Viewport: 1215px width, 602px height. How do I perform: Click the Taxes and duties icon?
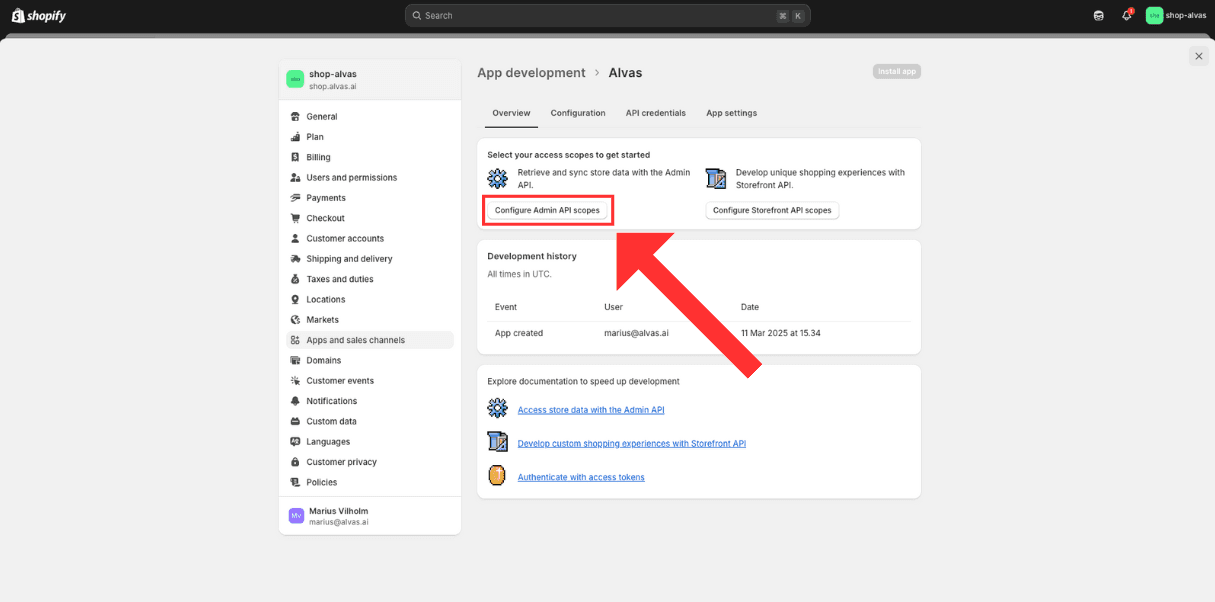pyautogui.click(x=295, y=279)
